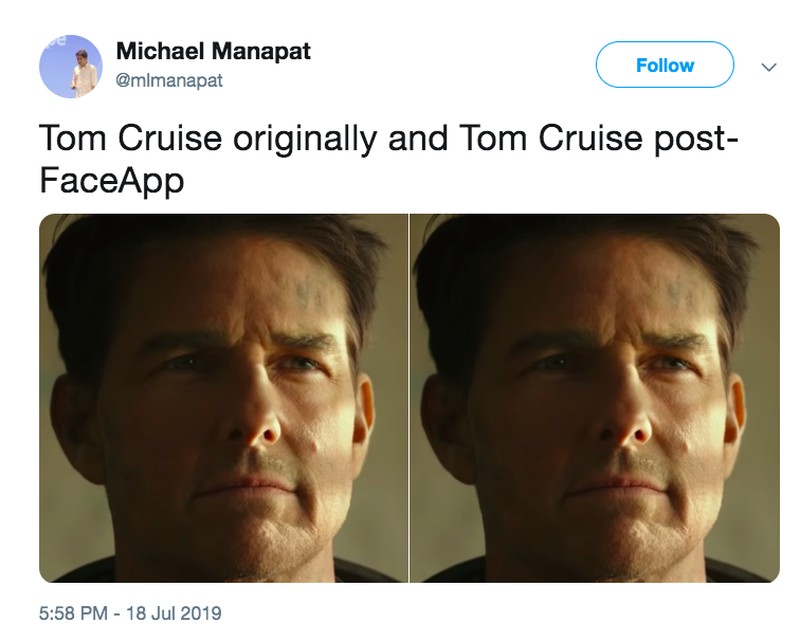
Task: Open the right post-FaceApp photo
Action: pyautogui.click(x=595, y=398)
